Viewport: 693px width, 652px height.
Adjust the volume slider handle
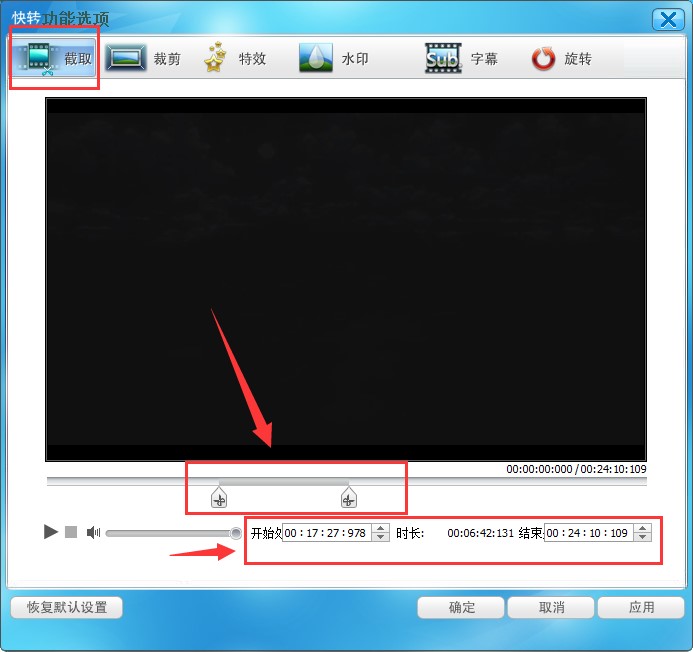236,533
